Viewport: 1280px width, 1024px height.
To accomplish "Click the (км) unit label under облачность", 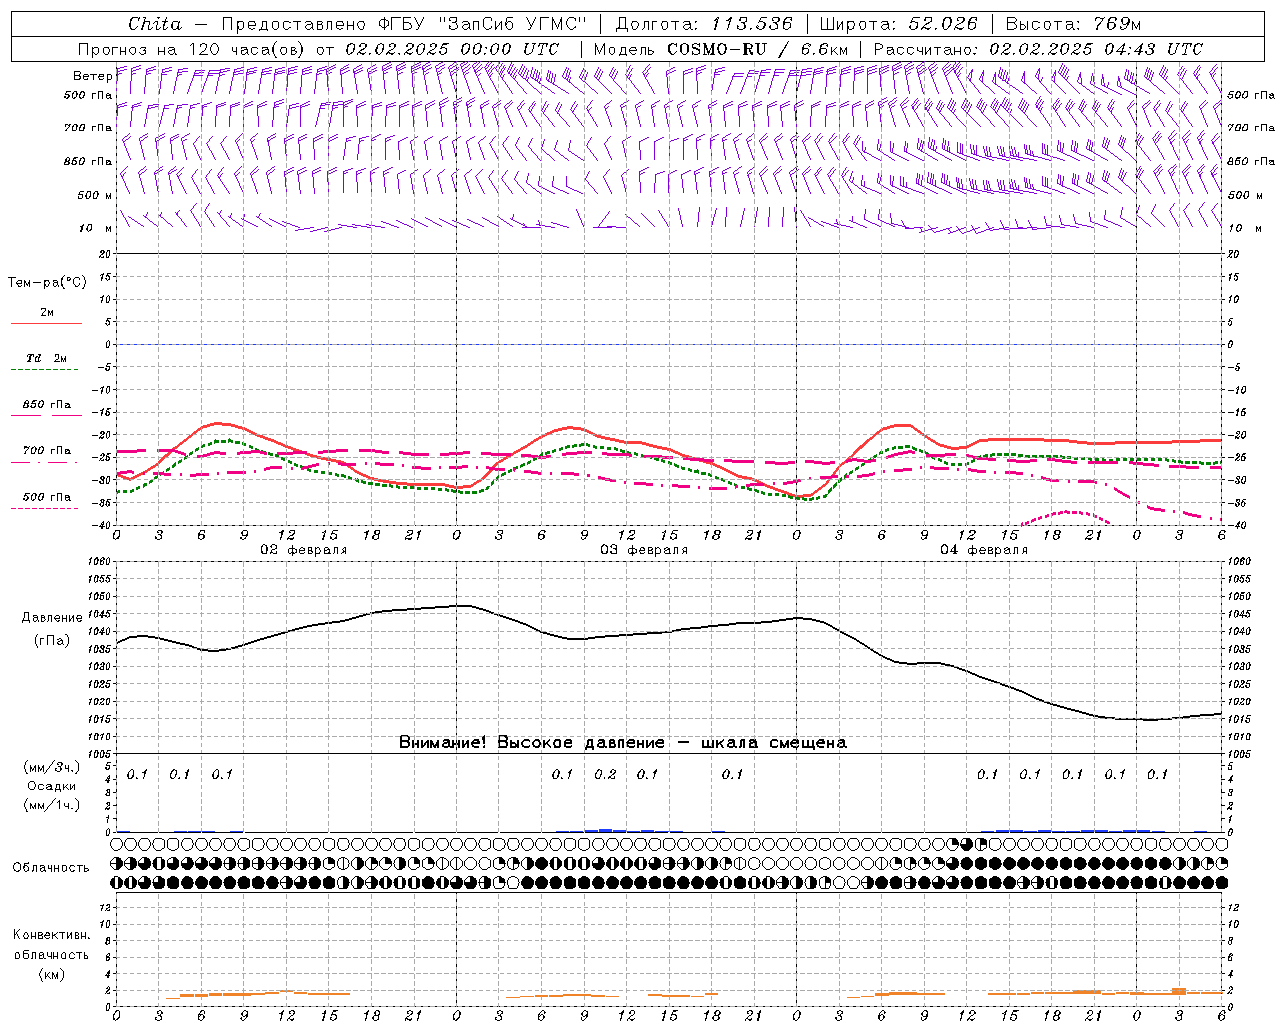I will 51,973.
